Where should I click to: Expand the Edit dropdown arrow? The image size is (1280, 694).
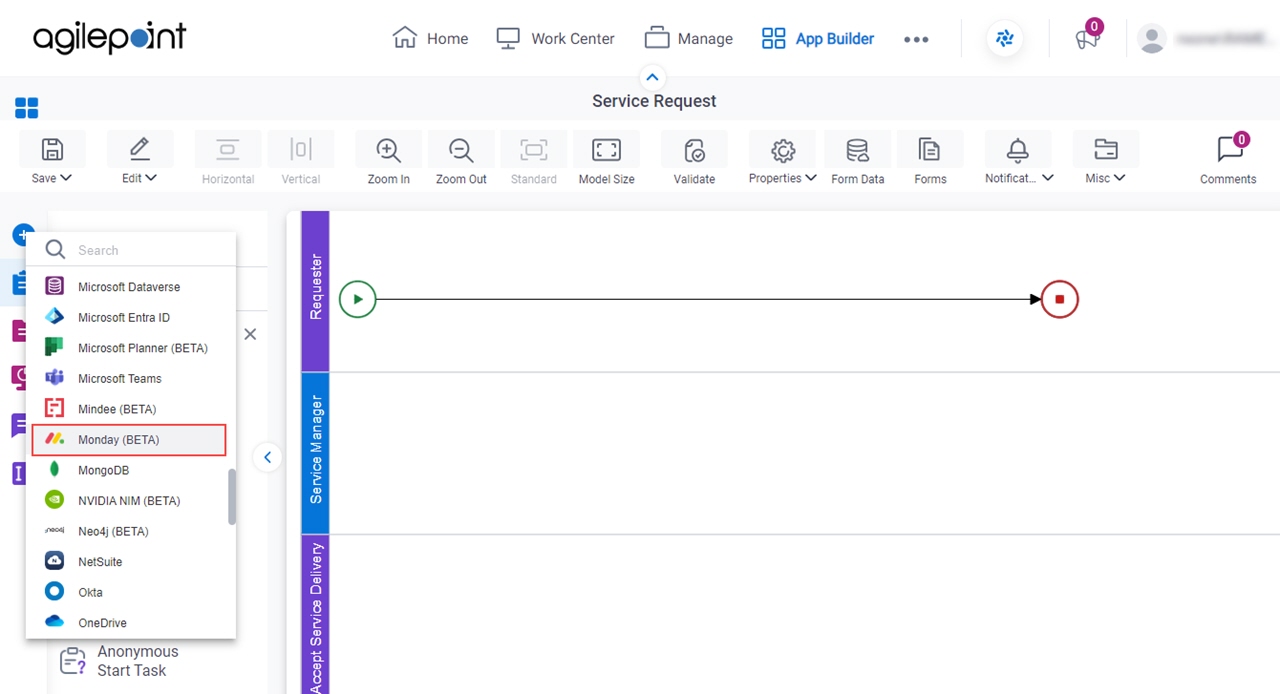click(151, 178)
